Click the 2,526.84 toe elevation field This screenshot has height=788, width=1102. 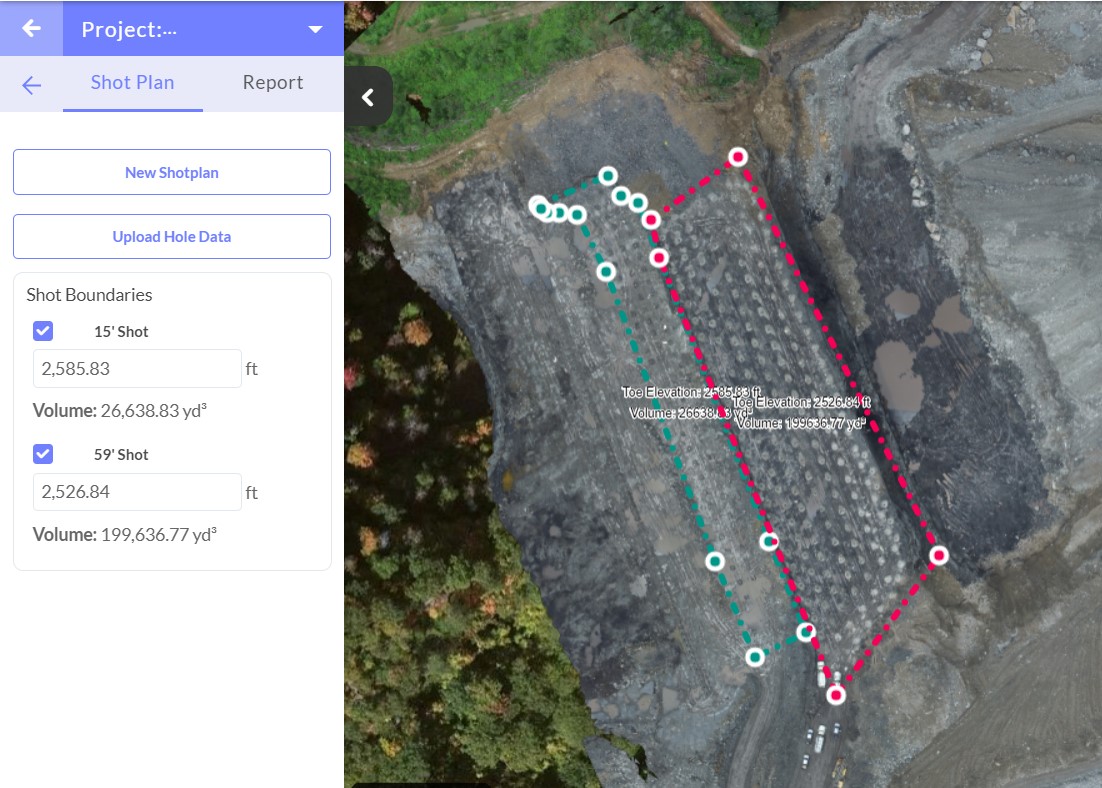[137, 493]
